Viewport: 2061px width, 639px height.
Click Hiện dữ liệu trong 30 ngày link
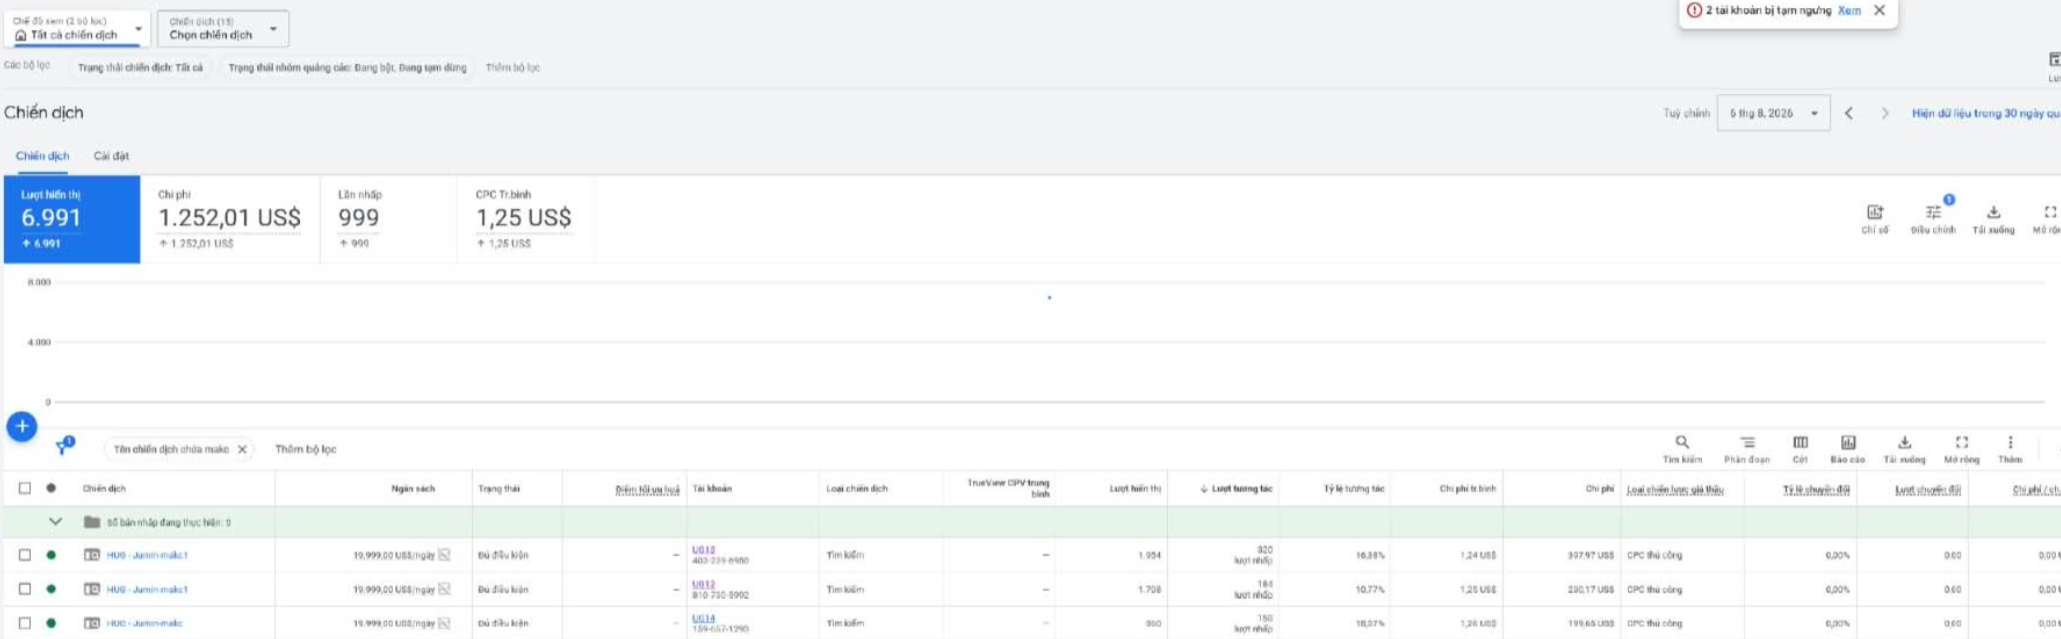[x=1985, y=113]
